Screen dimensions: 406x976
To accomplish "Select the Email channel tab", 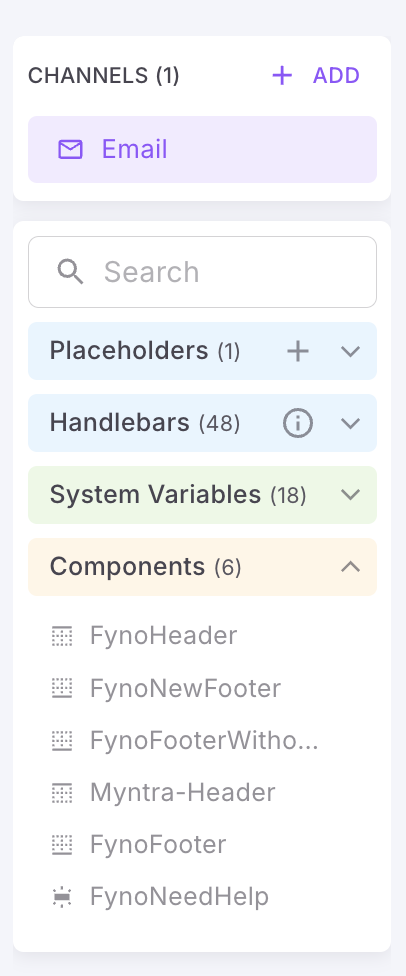I will pos(202,149).
